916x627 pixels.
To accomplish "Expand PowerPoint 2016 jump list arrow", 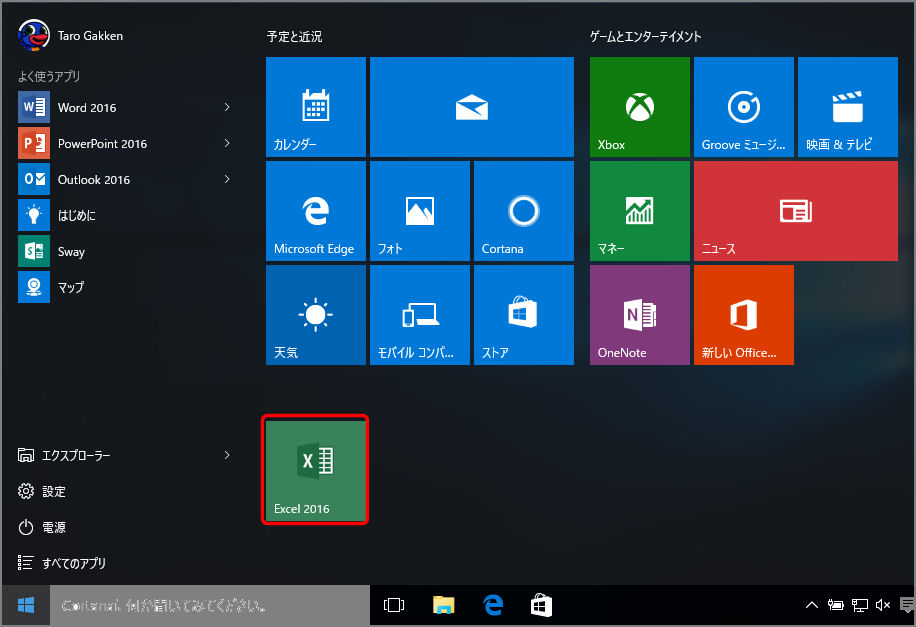I will [x=227, y=143].
